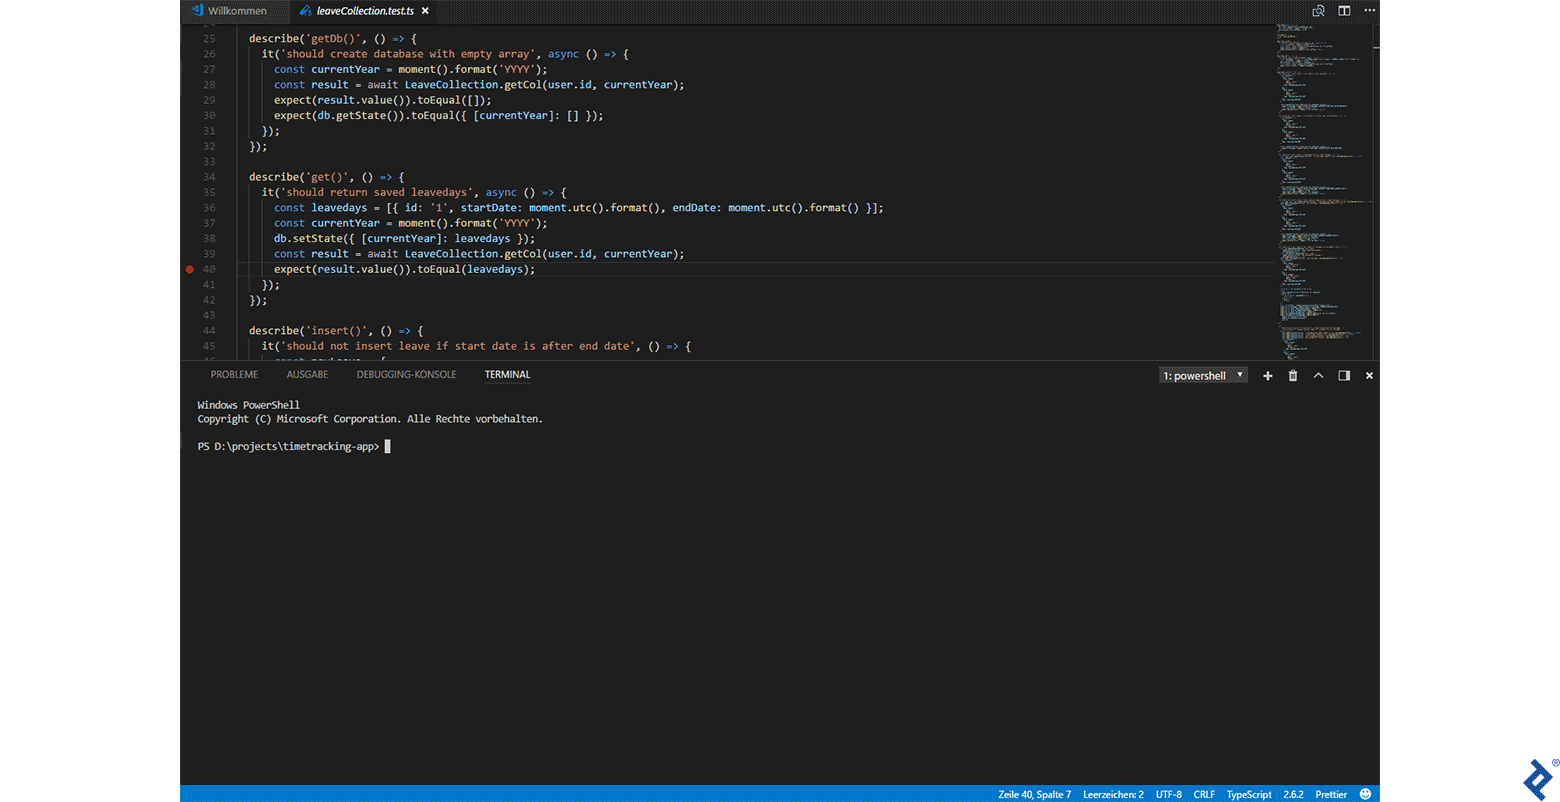
Task: Select the TERMINAL panel tab
Action: coord(507,375)
